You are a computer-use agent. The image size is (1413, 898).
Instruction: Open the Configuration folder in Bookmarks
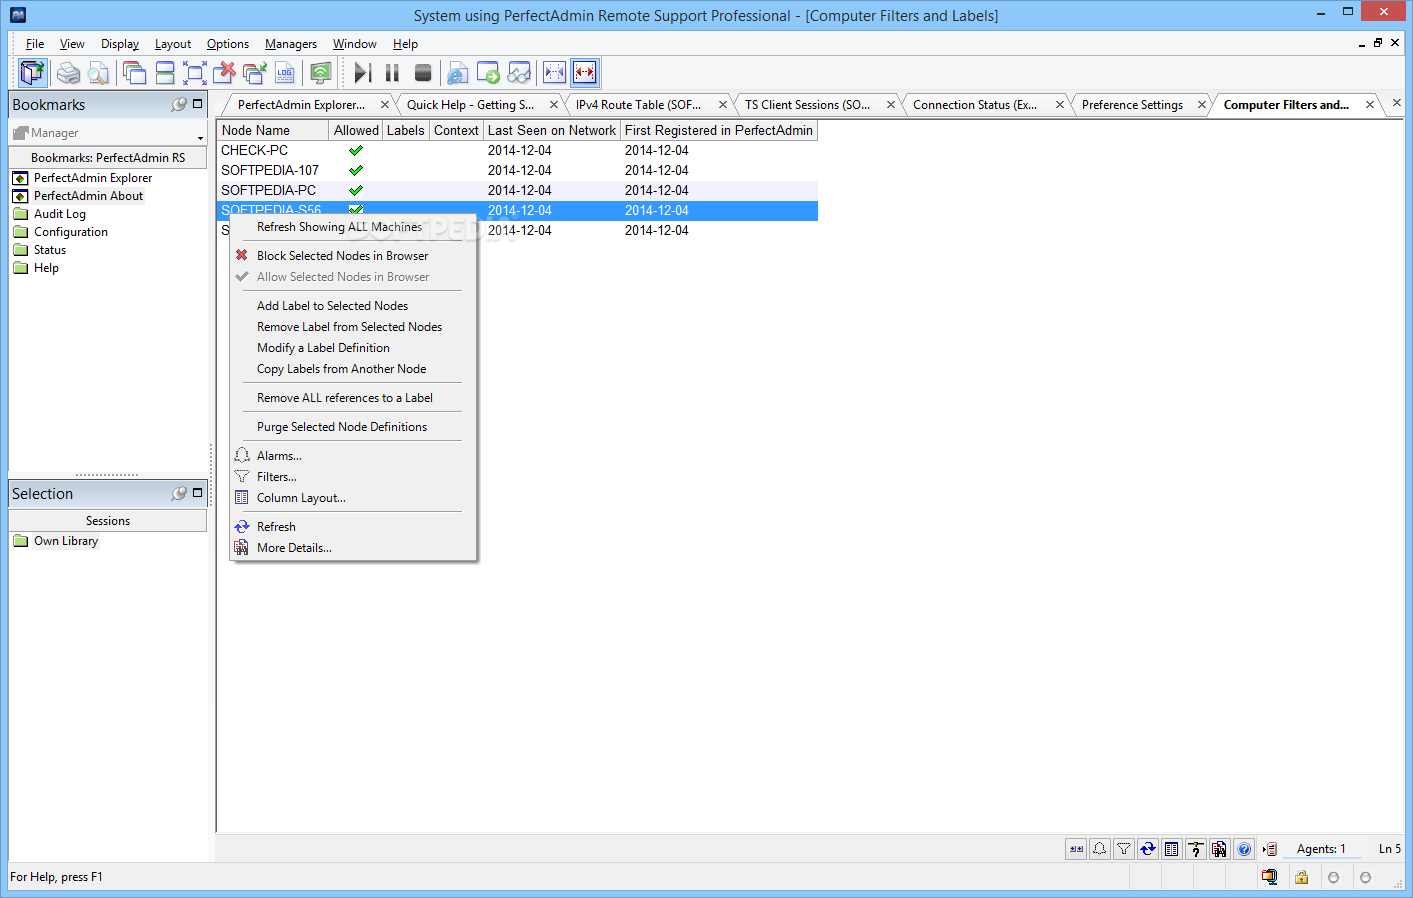click(71, 232)
